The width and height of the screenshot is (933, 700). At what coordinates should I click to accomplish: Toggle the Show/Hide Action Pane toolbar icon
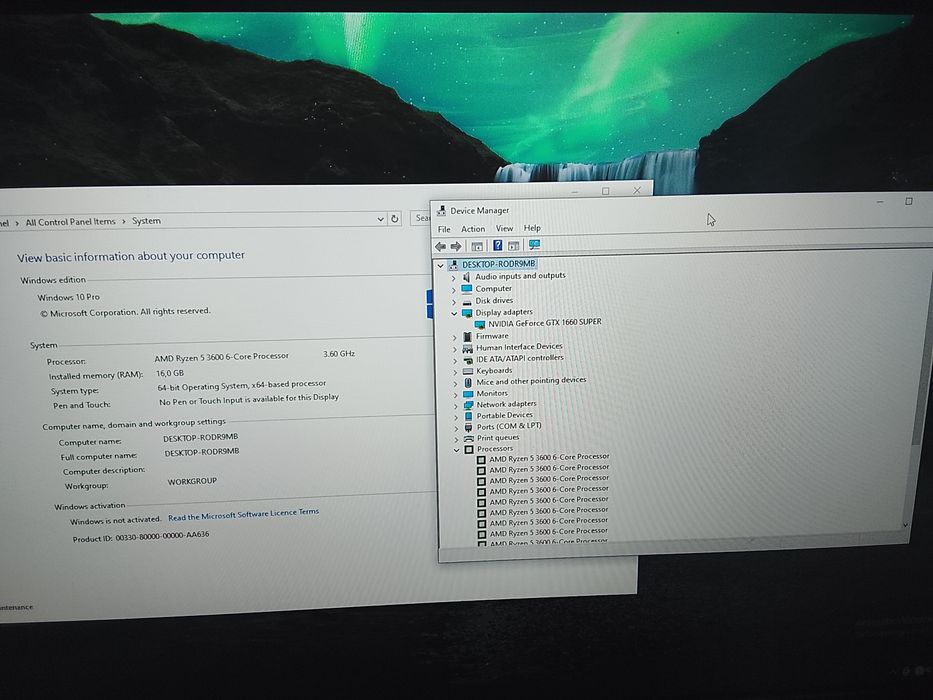click(x=514, y=245)
